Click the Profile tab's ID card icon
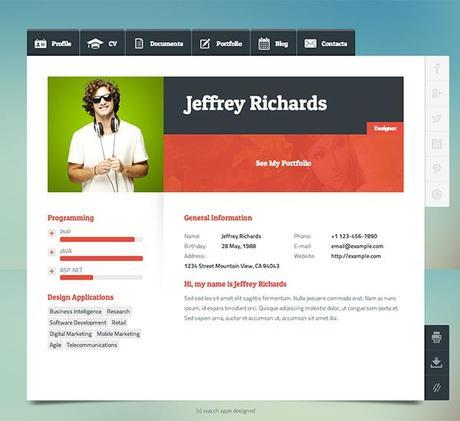Viewport: 460px width, 421px height. coord(41,44)
